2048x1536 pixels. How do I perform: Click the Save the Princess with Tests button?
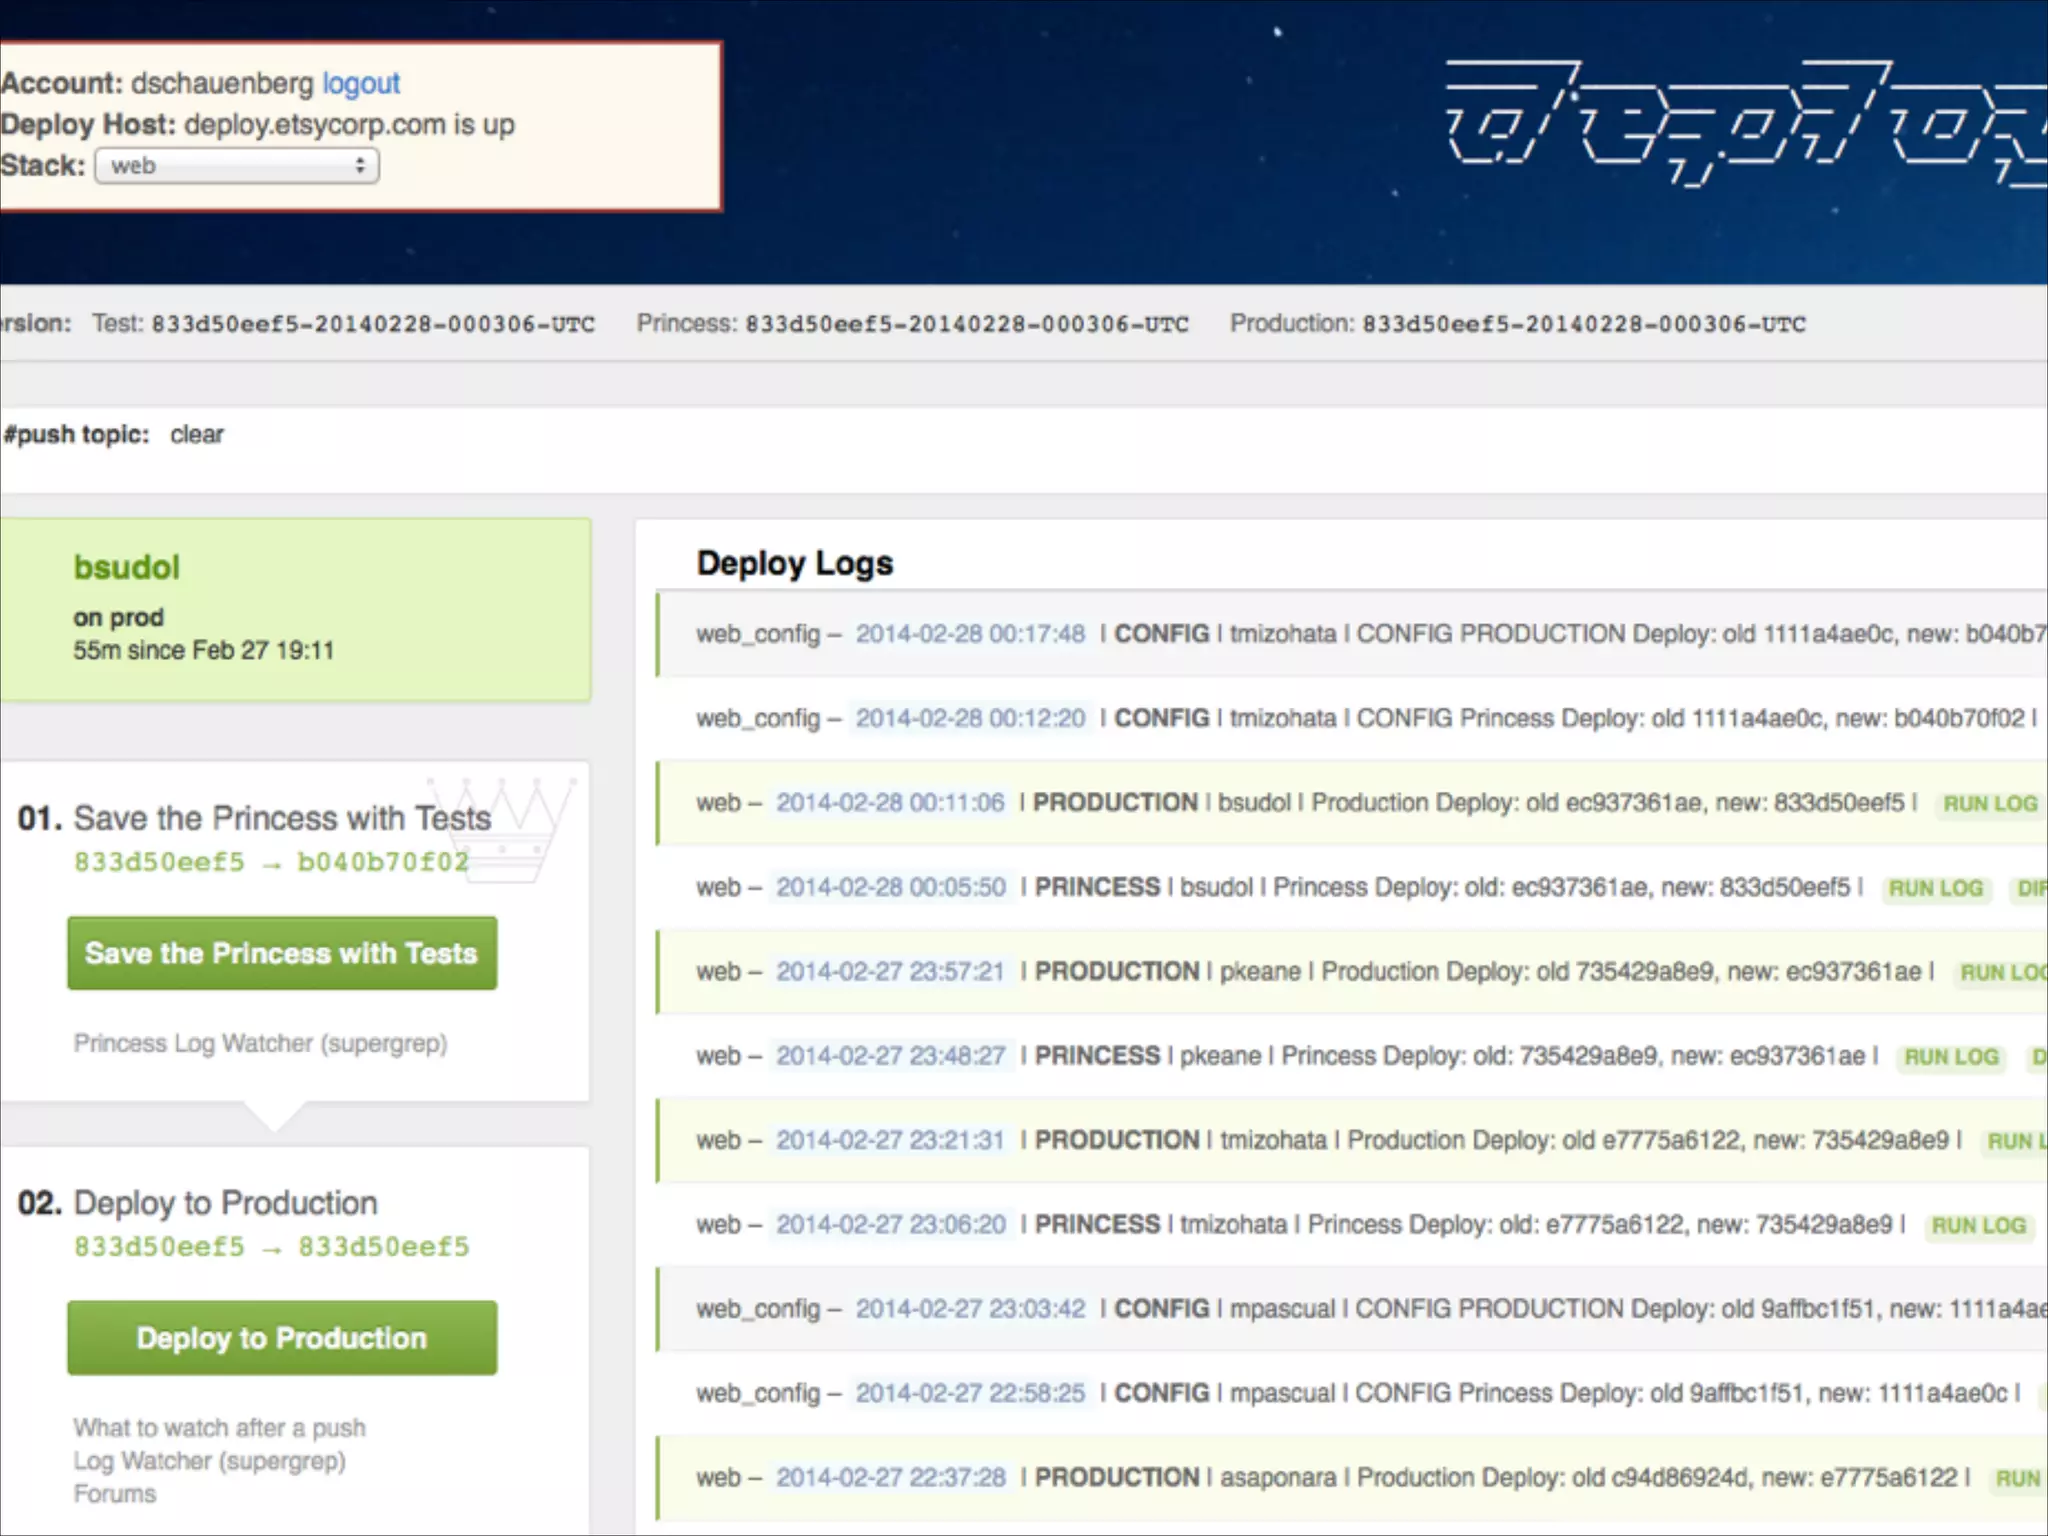tap(282, 953)
